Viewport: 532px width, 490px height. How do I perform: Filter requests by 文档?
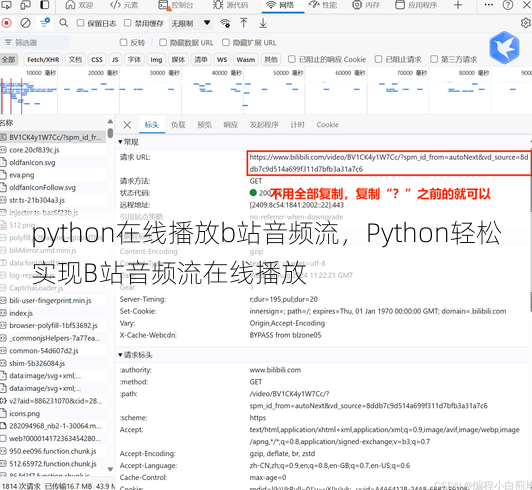(x=75, y=59)
